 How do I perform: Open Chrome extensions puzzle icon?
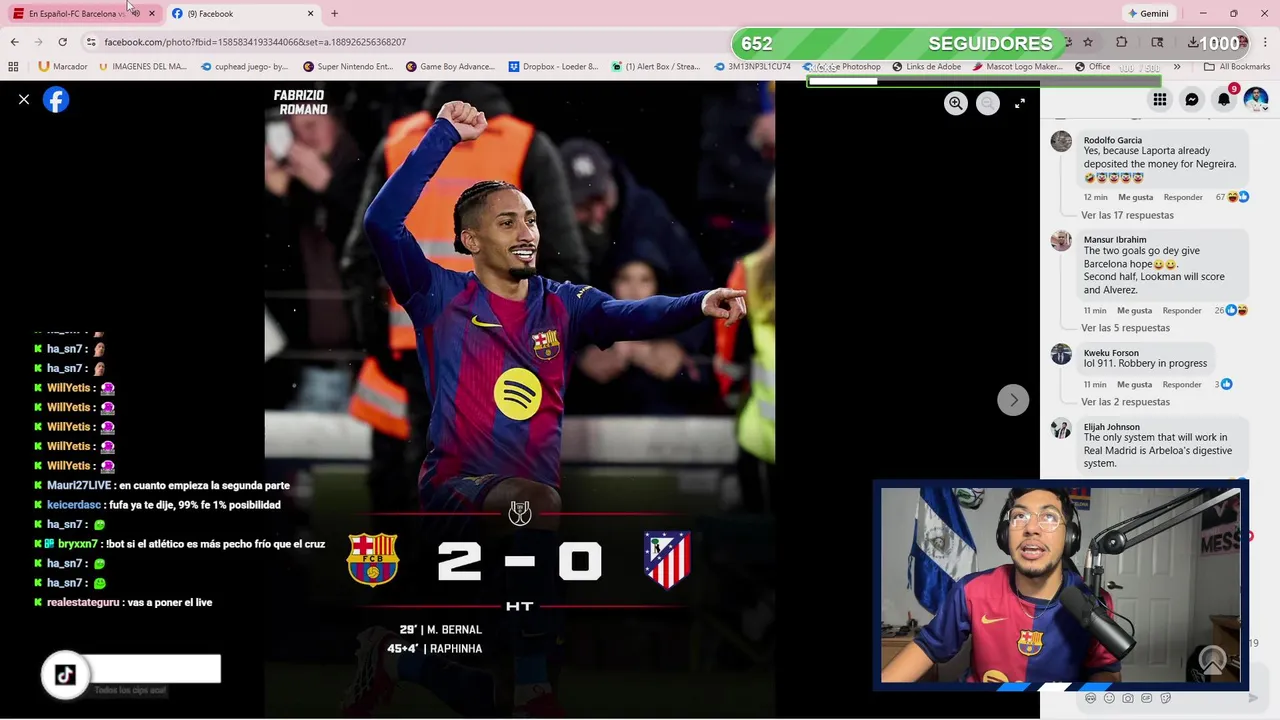(x=1122, y=42)
